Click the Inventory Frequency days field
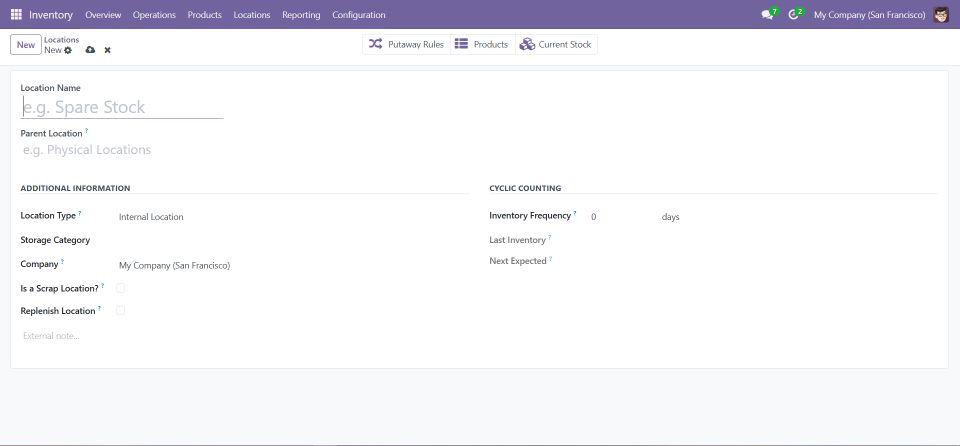The image size is (960, 446). point(620,217)
